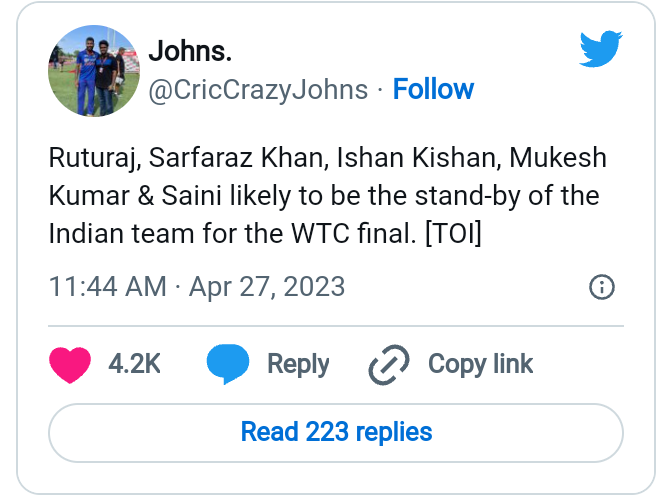Open the Twitter info circle icon
The image size is (661, 496).
pos(602,287)
